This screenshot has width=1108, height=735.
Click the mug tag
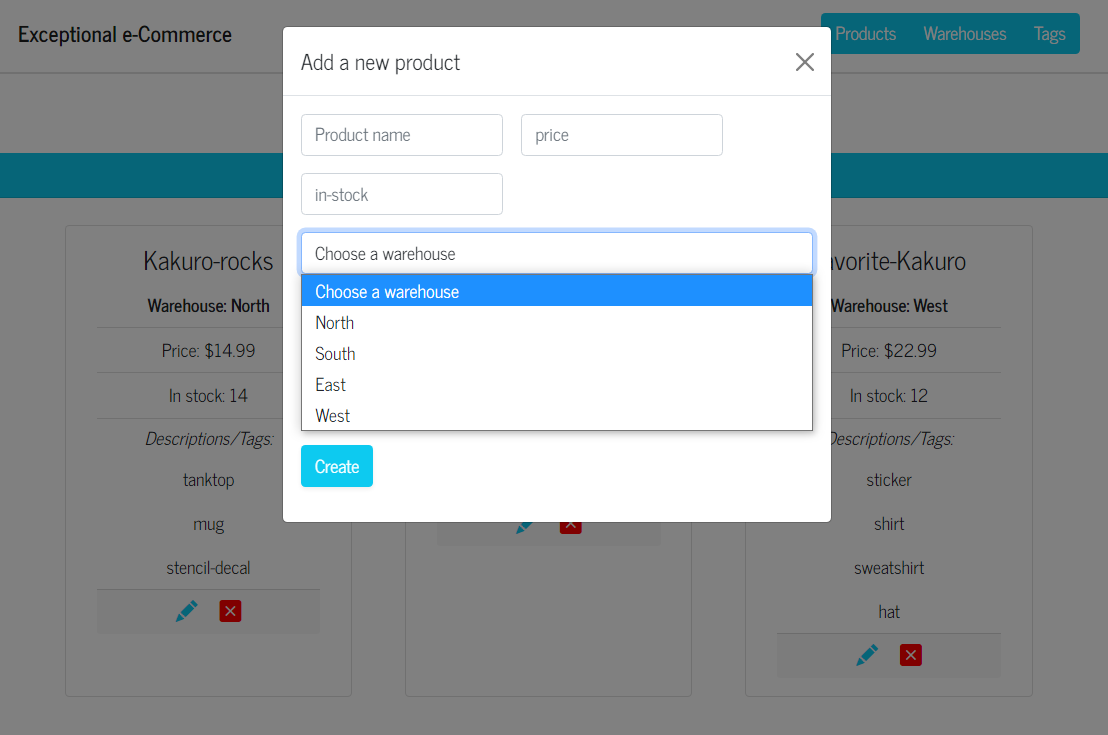click(208, 524)
